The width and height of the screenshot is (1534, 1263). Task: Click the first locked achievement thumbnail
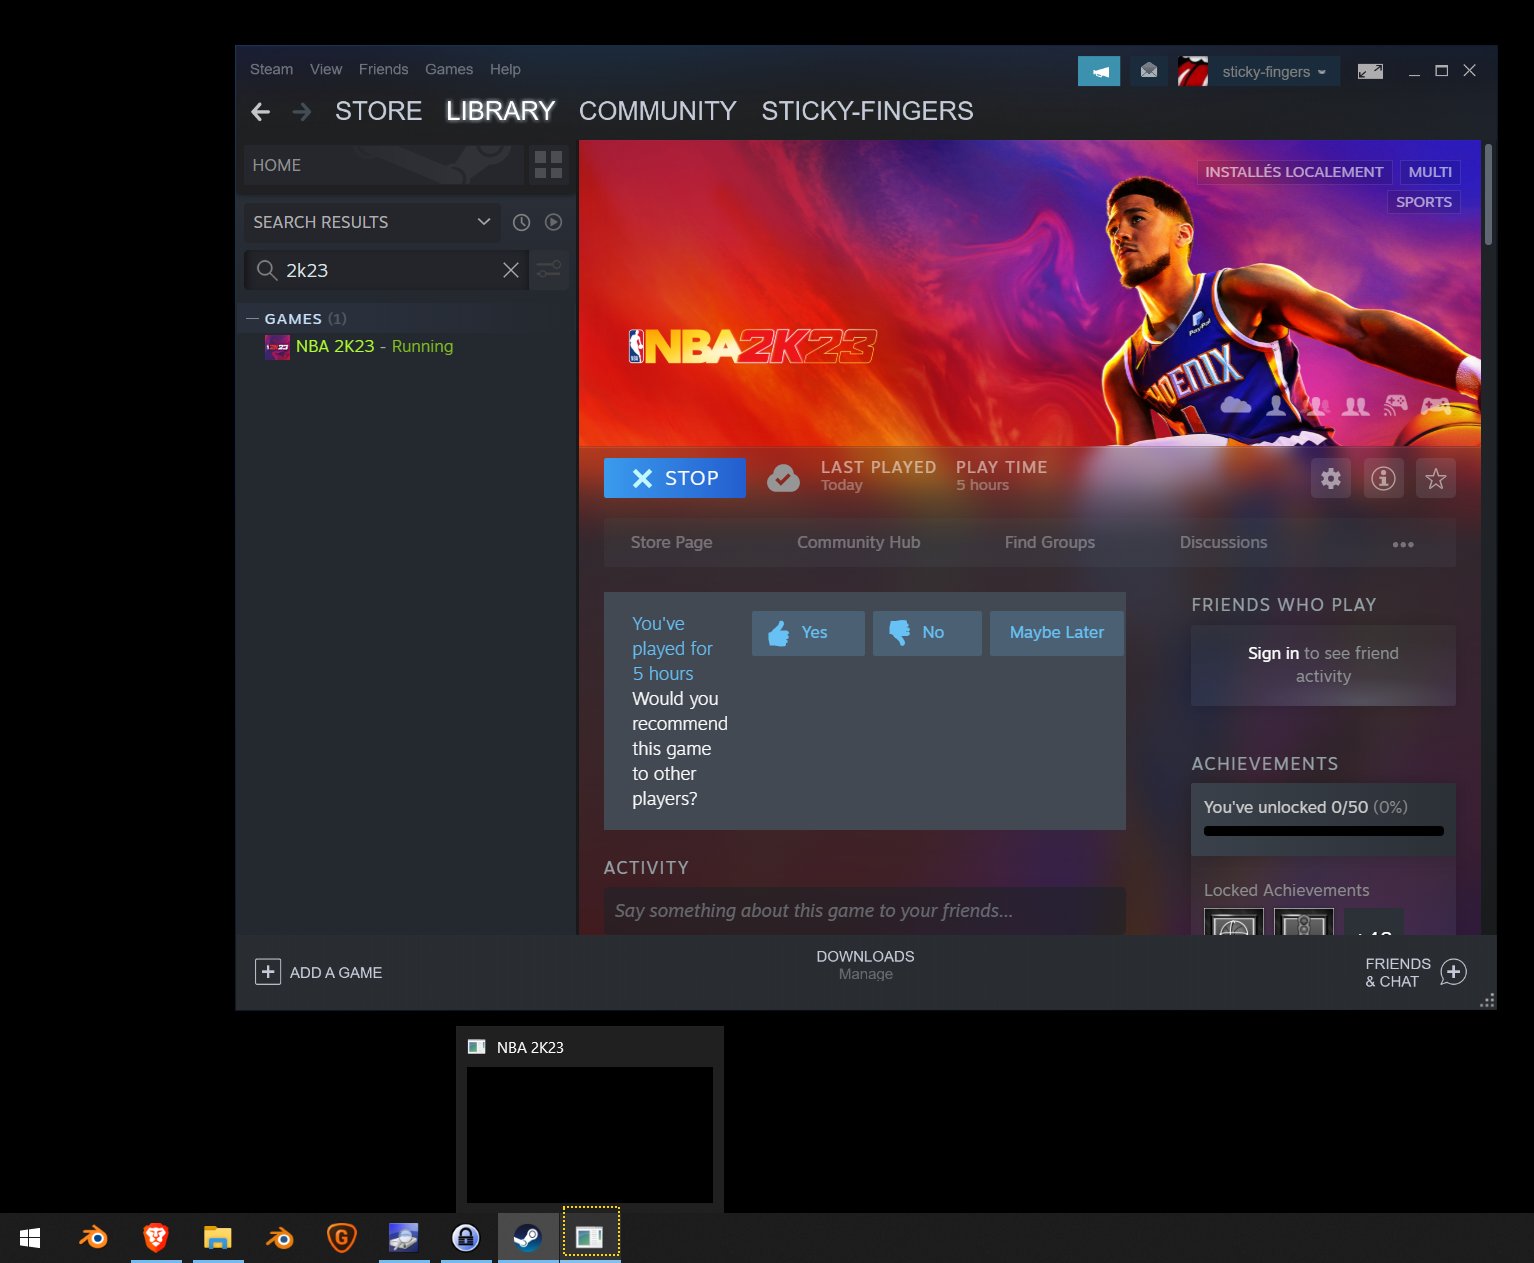[x=1233, y=922]
